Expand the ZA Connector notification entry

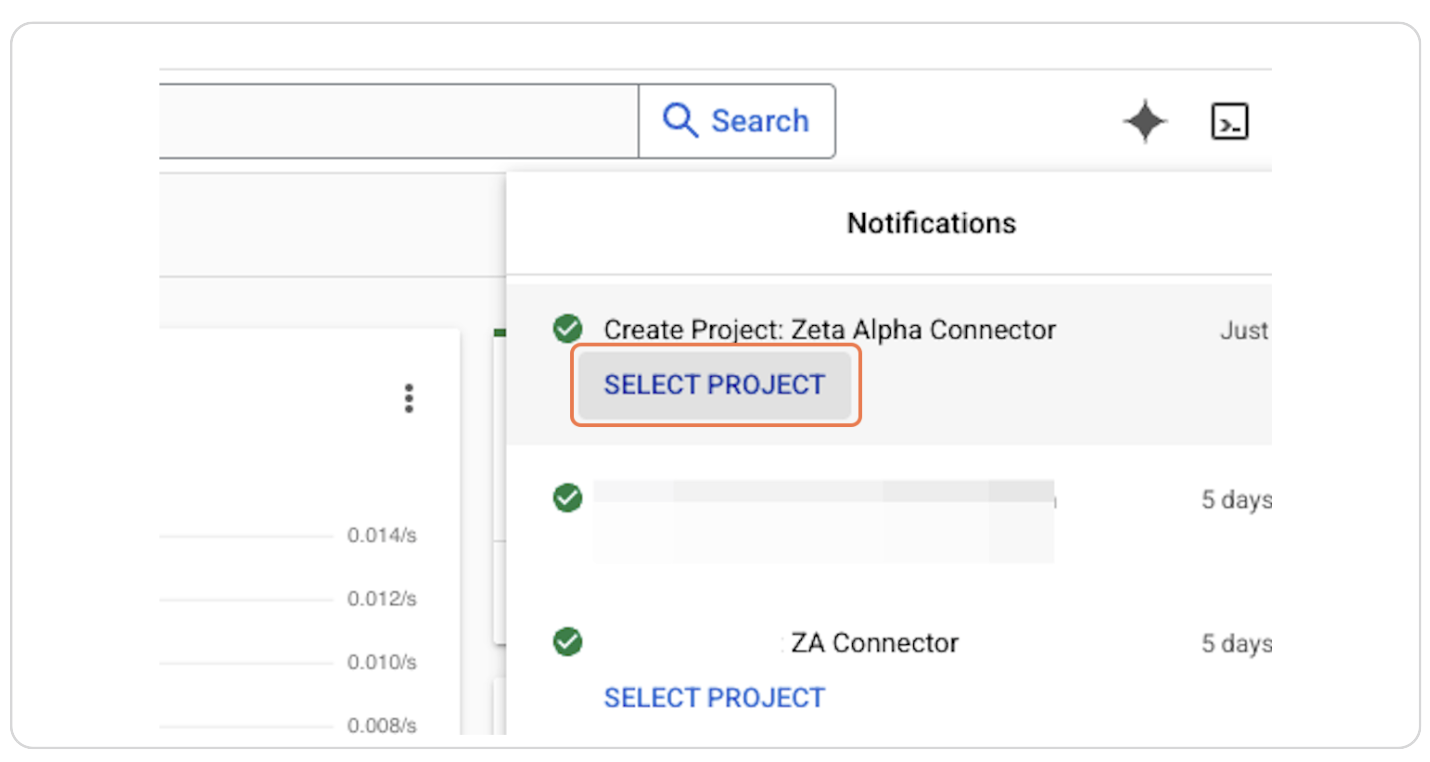point(873,643)
